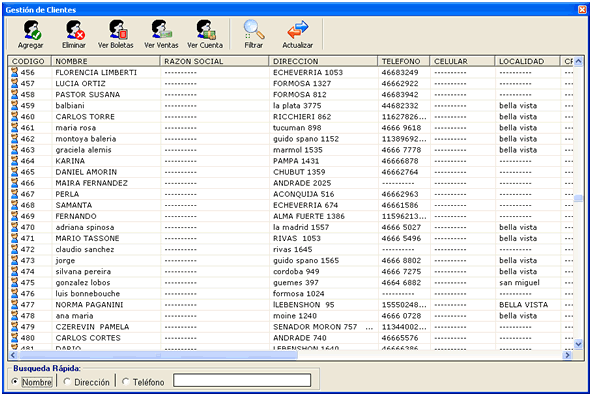Sort by TELEFONO column header
The height and width of the screenshot is (395, 592).
[404, 61]
